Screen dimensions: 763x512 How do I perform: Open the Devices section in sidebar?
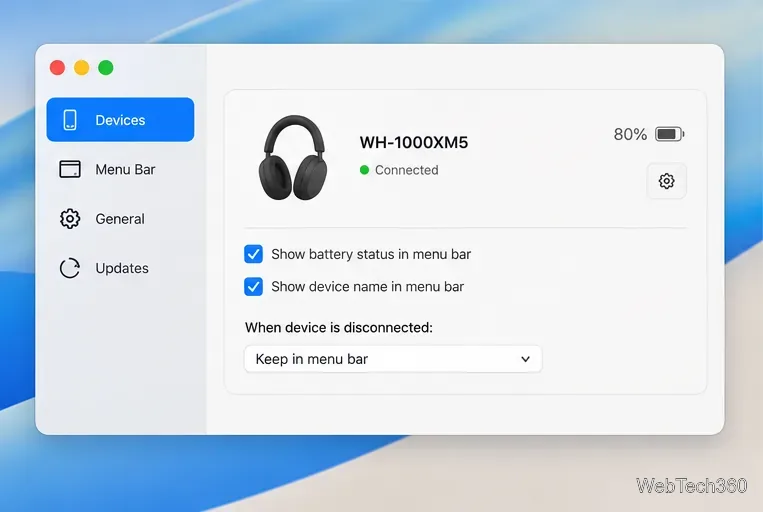(x=120, y=120)
